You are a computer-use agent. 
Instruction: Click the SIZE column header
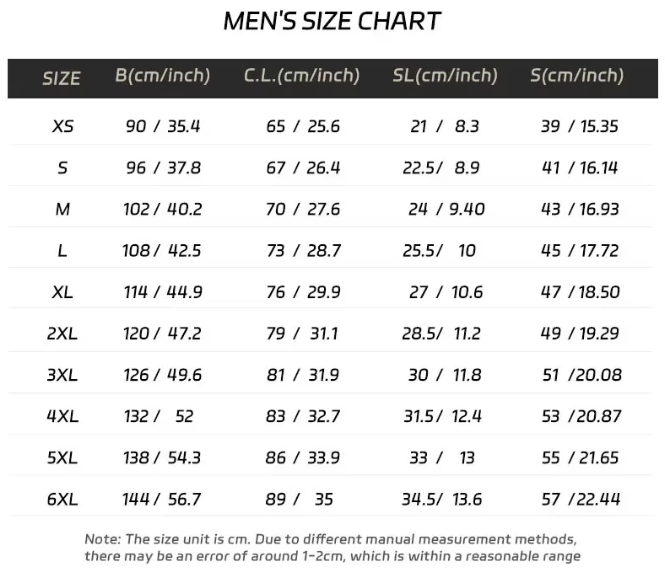point(62,78)
